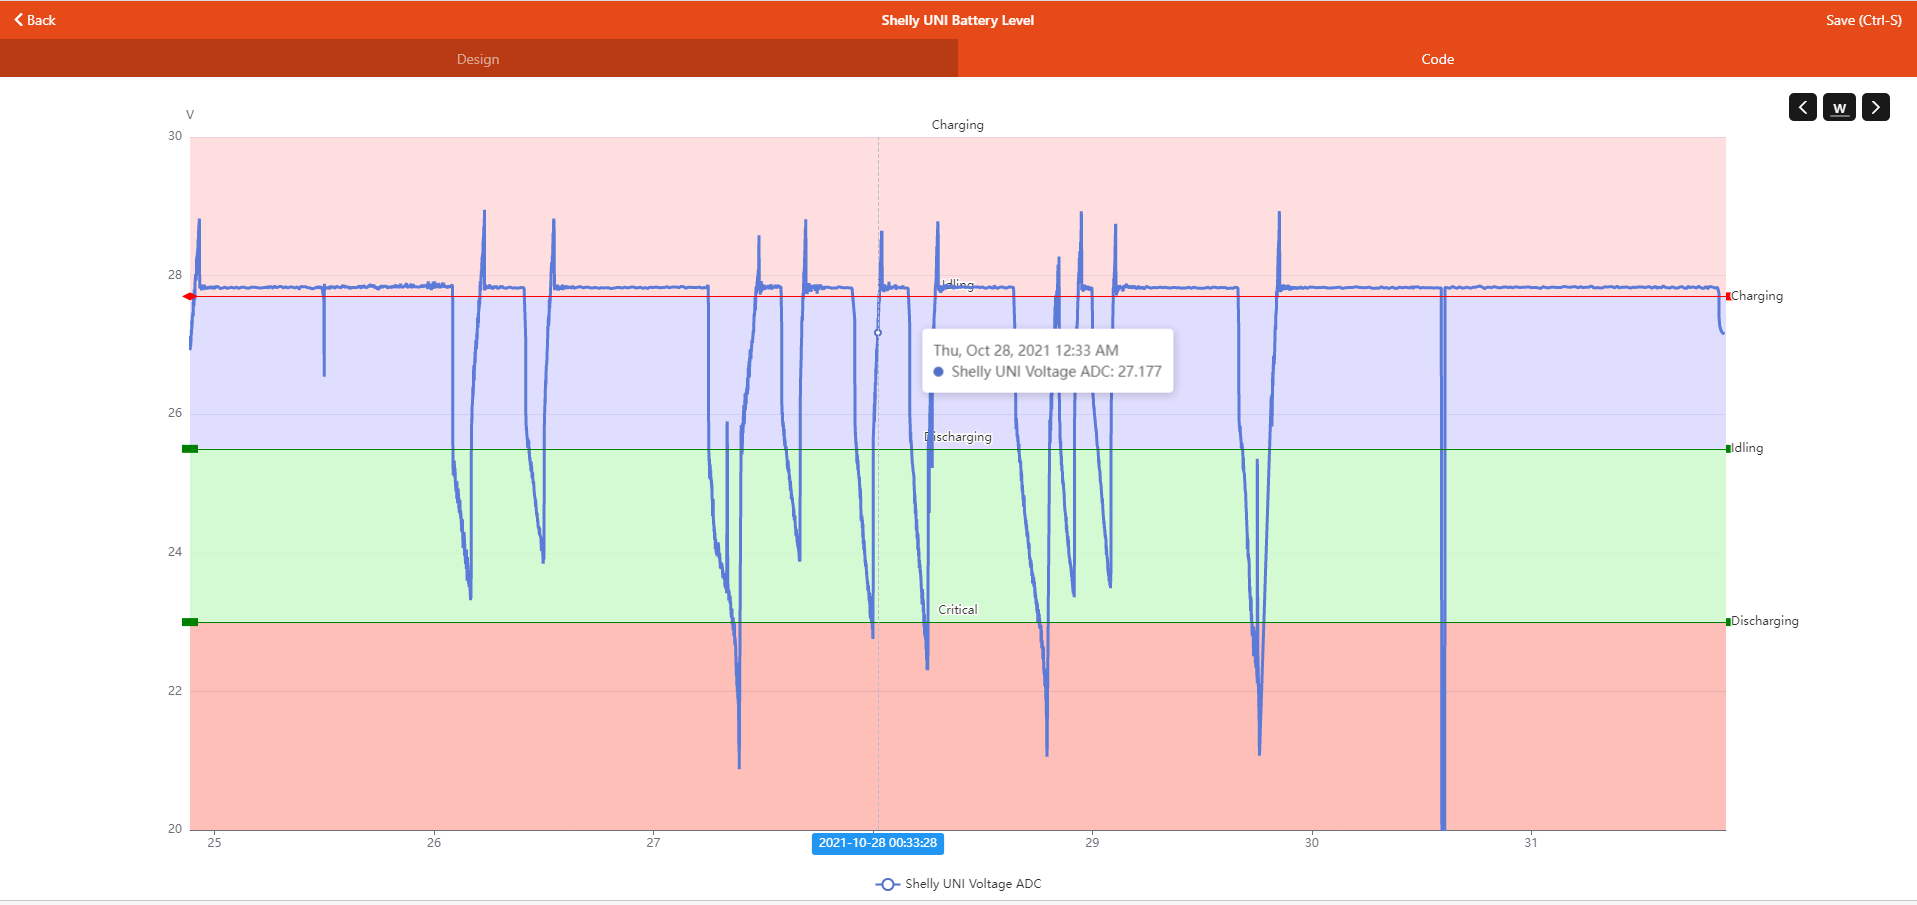
Task: Click x-axis date label 30
Action: click(1311, 843)
